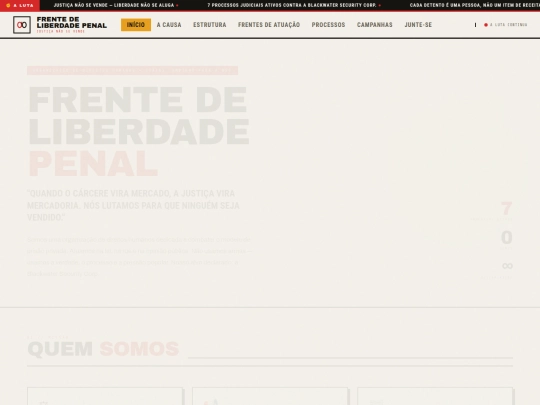
Task: Open the Frente de Liberdade Penal logo title
Action: [x=72, y=22]
